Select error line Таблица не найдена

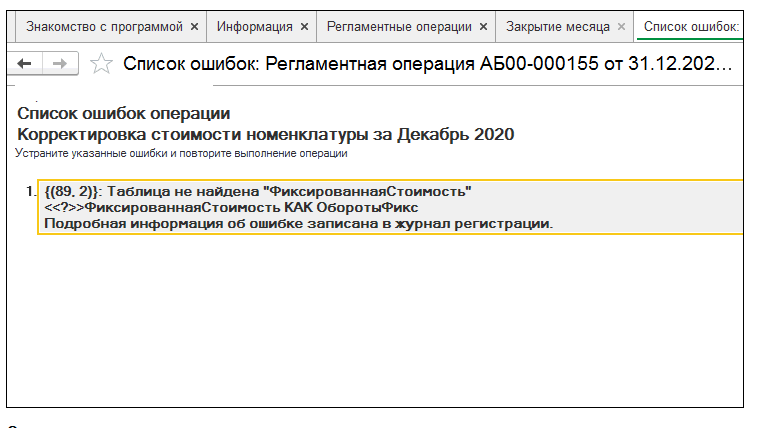[258, 191]
